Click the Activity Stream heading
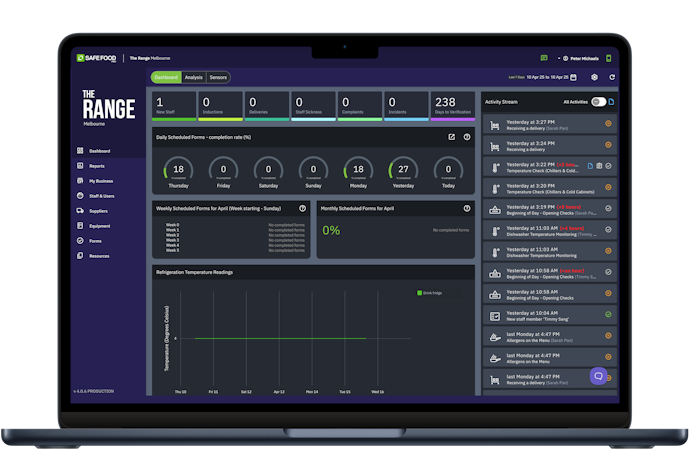This screenshot has height=450, width=690. point(501,102)
